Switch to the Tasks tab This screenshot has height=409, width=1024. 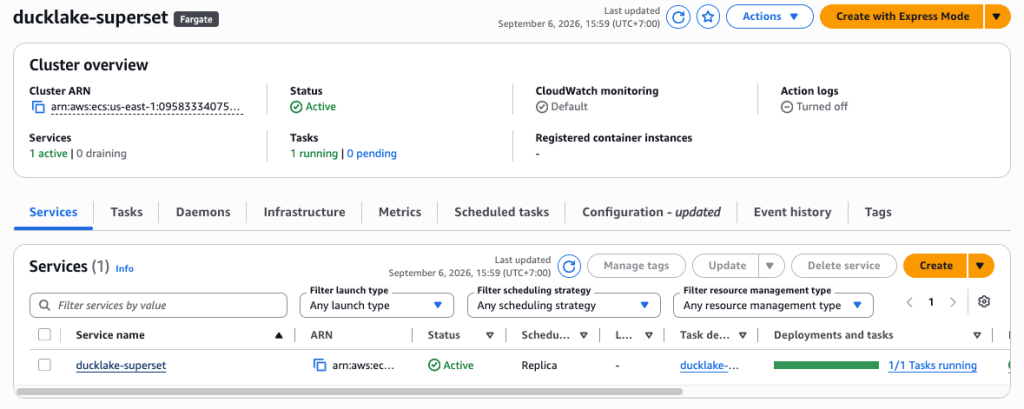(x=127, y=212)
